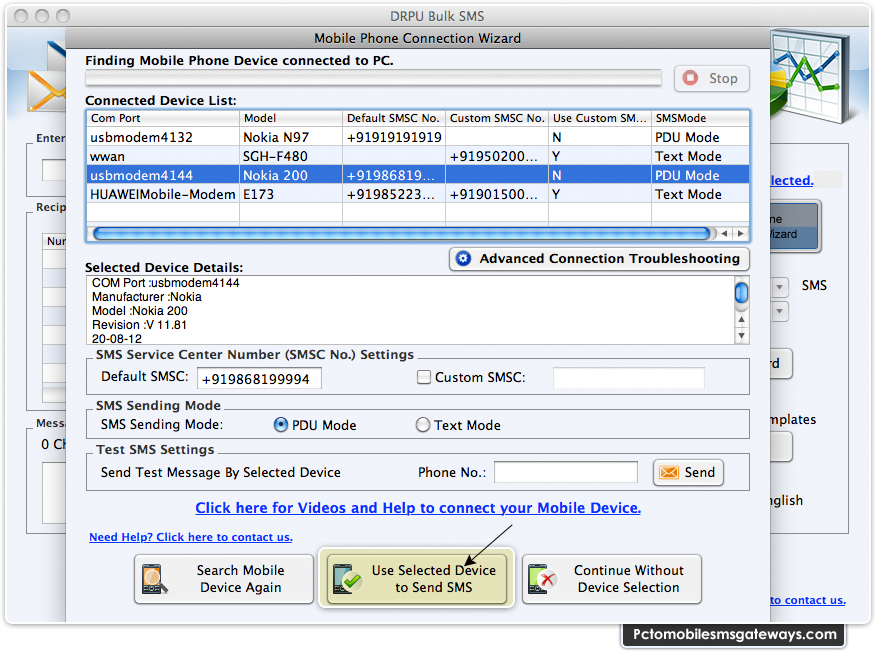
Task: Click Search Mobile Device Again button
Action: click(x=223, y=579)
